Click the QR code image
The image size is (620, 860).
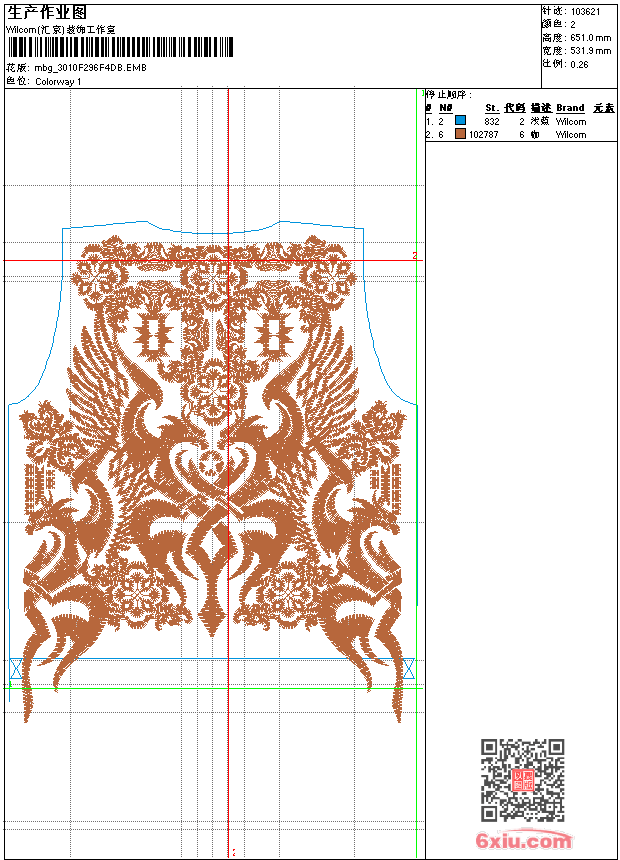[x=523, y=780]
